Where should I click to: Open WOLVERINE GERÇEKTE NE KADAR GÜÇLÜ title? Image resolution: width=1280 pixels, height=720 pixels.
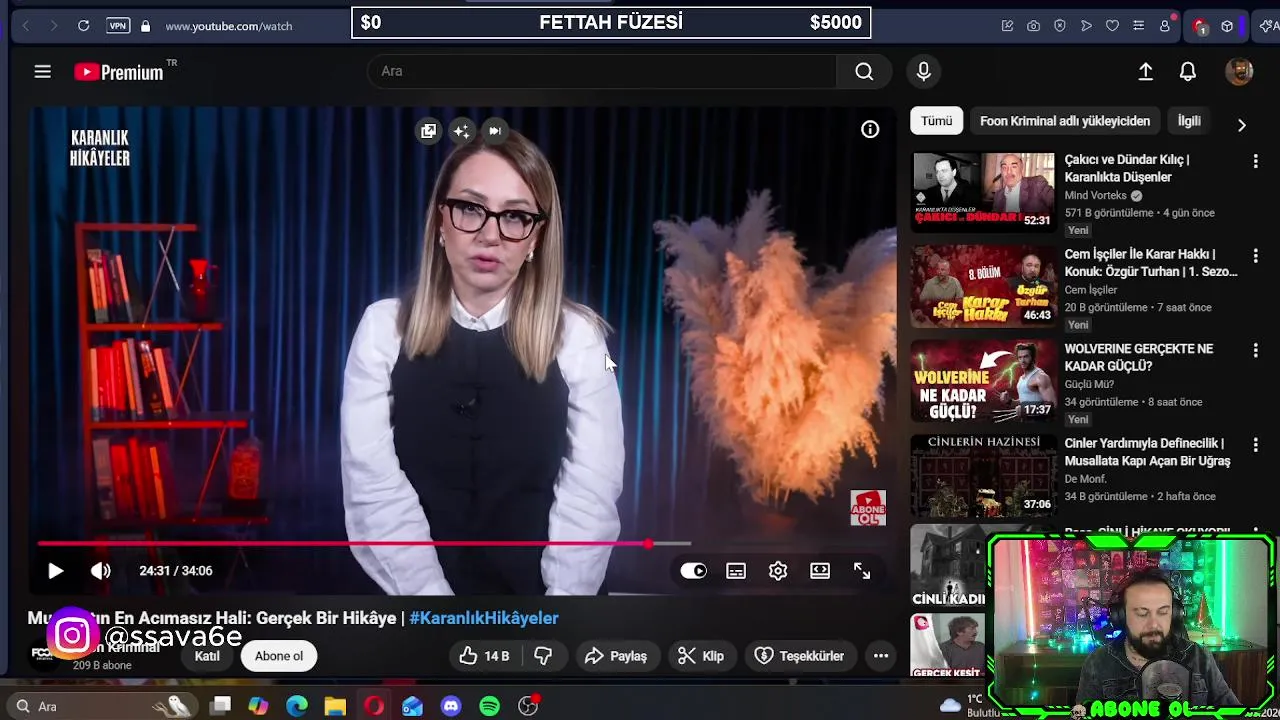click(1138, 358)
